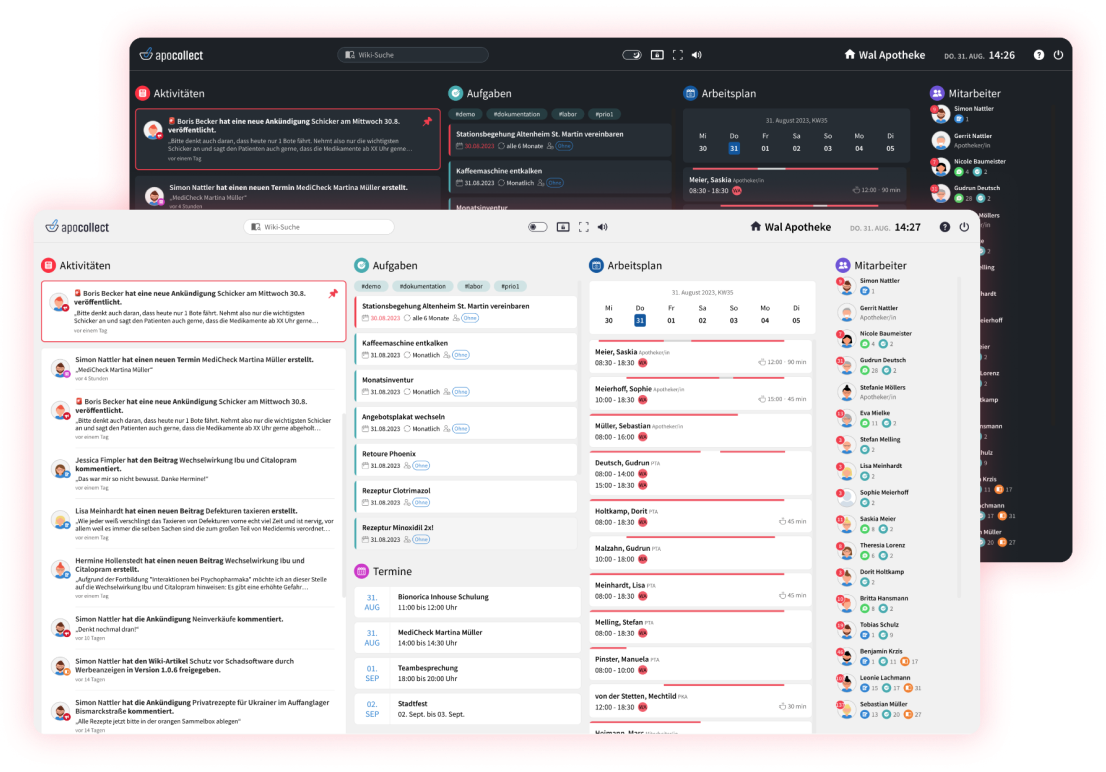Image resolution: width=1106 pixels, height=772 pixels.
Task: Toggle the dark mode switch in the light window
Action: point(538,227)
